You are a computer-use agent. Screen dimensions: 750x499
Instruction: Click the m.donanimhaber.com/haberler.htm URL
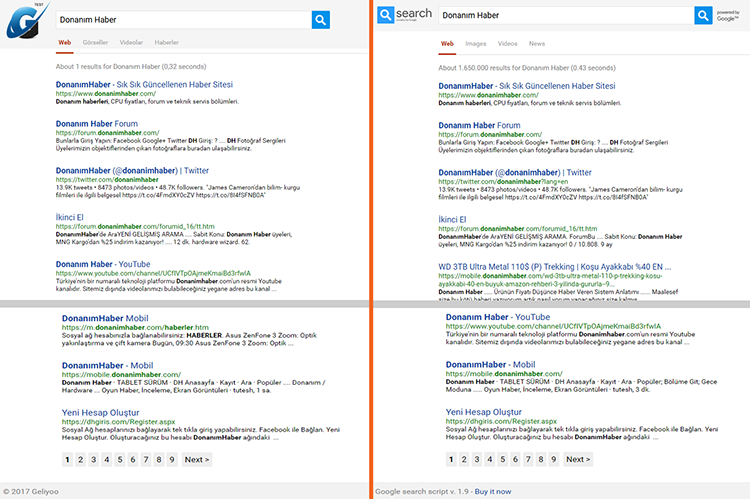coord(135,328)
